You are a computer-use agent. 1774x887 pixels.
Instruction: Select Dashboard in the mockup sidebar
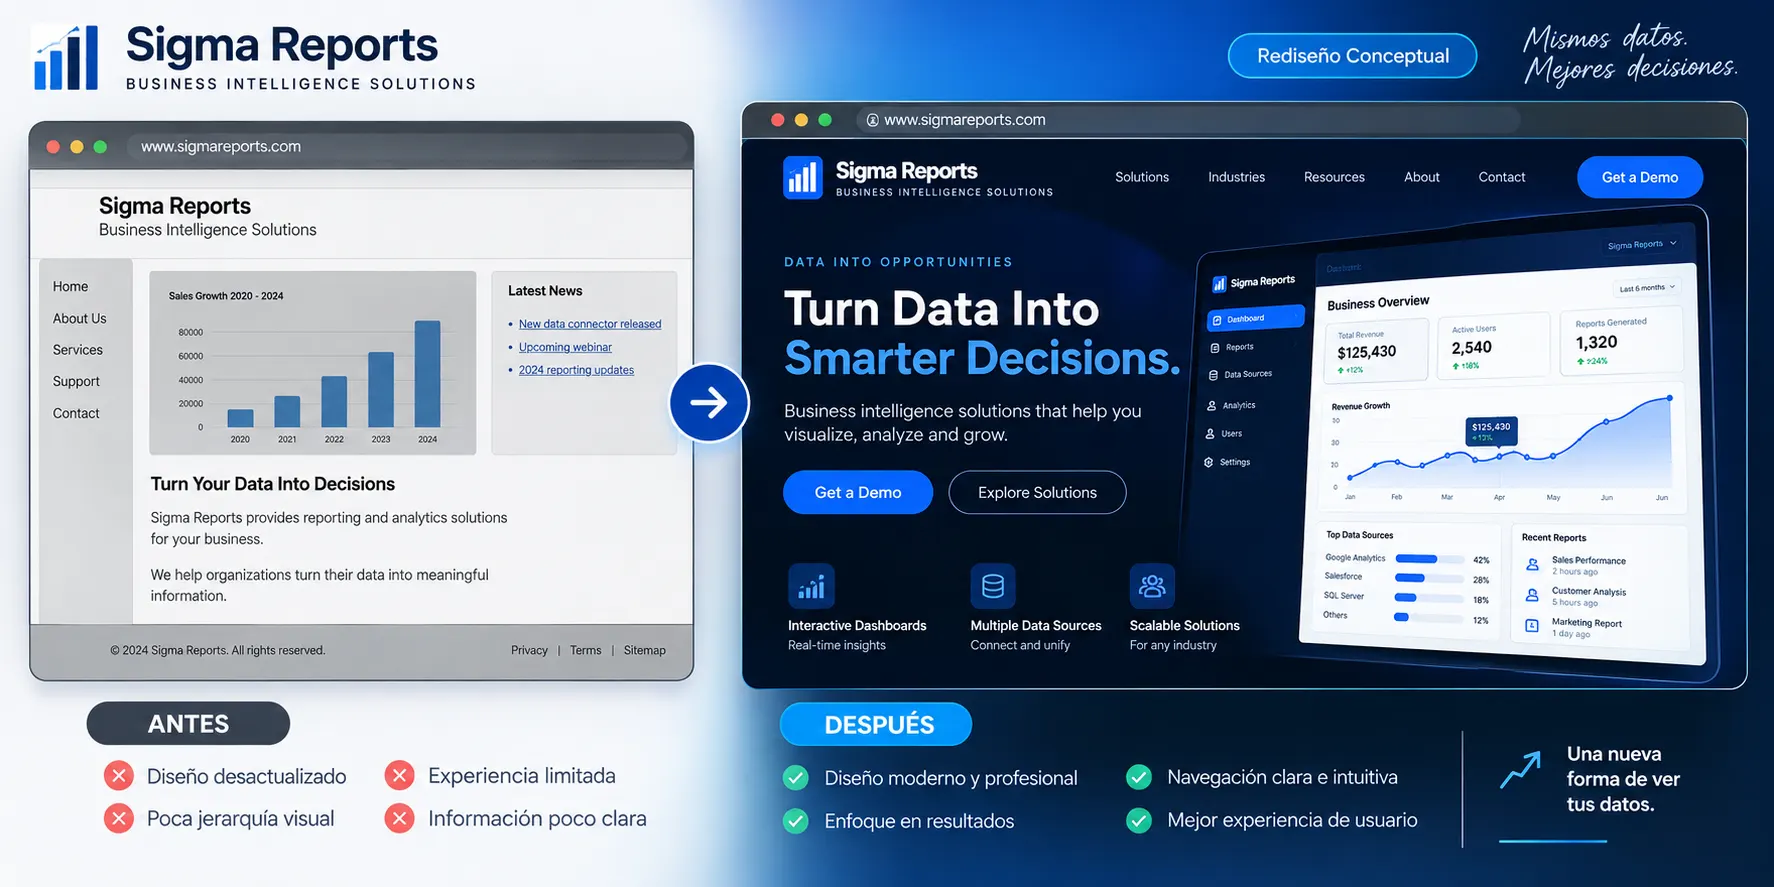[1256, 319]
